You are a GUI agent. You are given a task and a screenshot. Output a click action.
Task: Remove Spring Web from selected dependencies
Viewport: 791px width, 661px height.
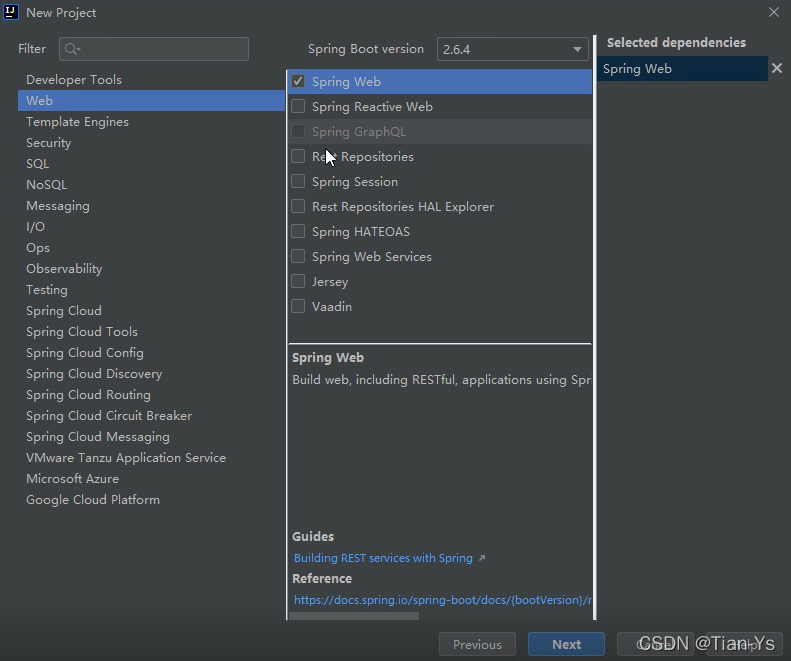click(x=777, y=68)
